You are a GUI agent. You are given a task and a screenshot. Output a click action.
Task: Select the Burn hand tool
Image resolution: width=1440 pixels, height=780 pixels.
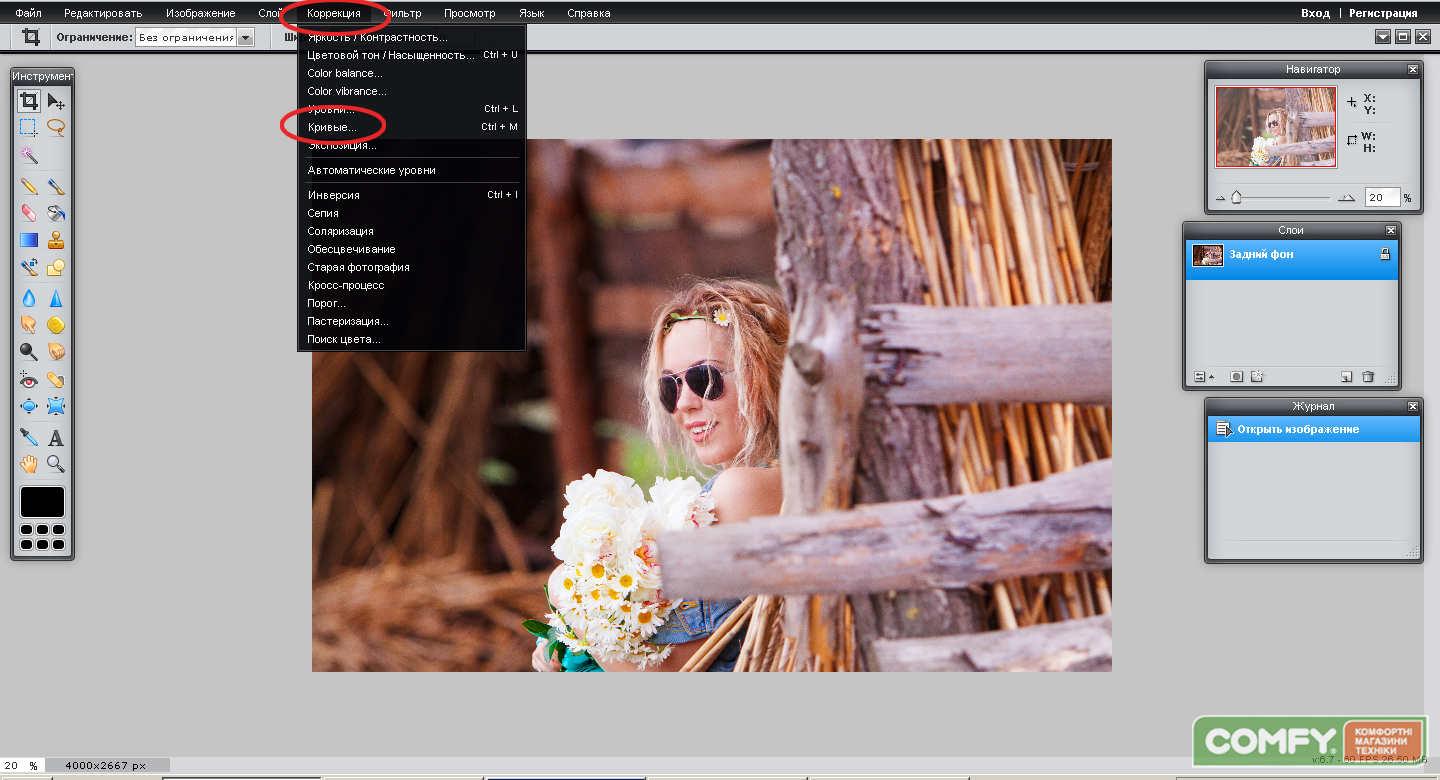click(x=56, y=352)
